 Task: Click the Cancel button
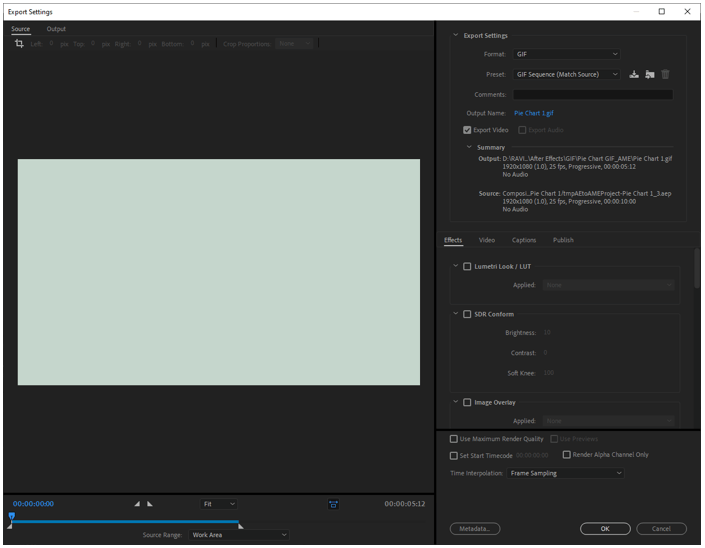point(661,529)
